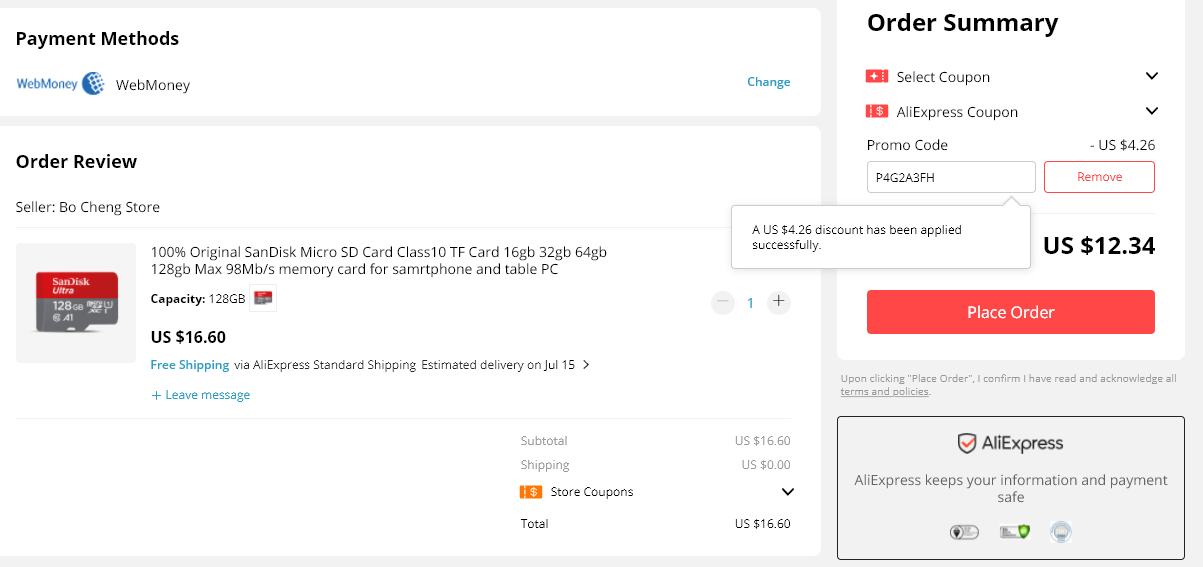The image size is (1203, 567).
Task: Click the Subtotal amount US $16.60
Action: (x=762, y=441)
